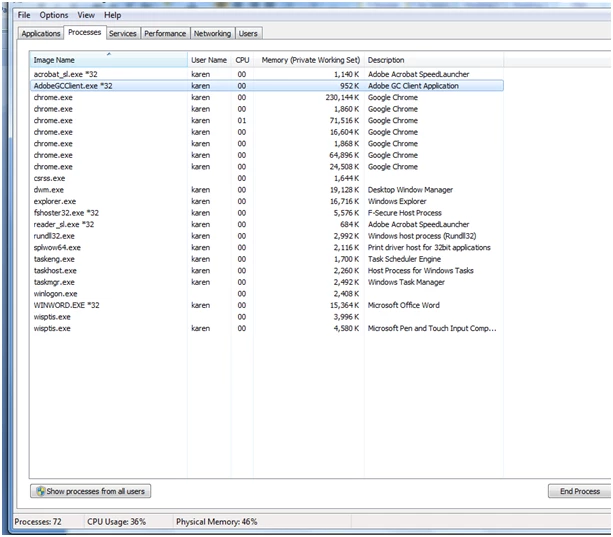Viewport: 613px width, 537px height.
Task: Click Show processes from all users button
Action: [x=91, y=491]
